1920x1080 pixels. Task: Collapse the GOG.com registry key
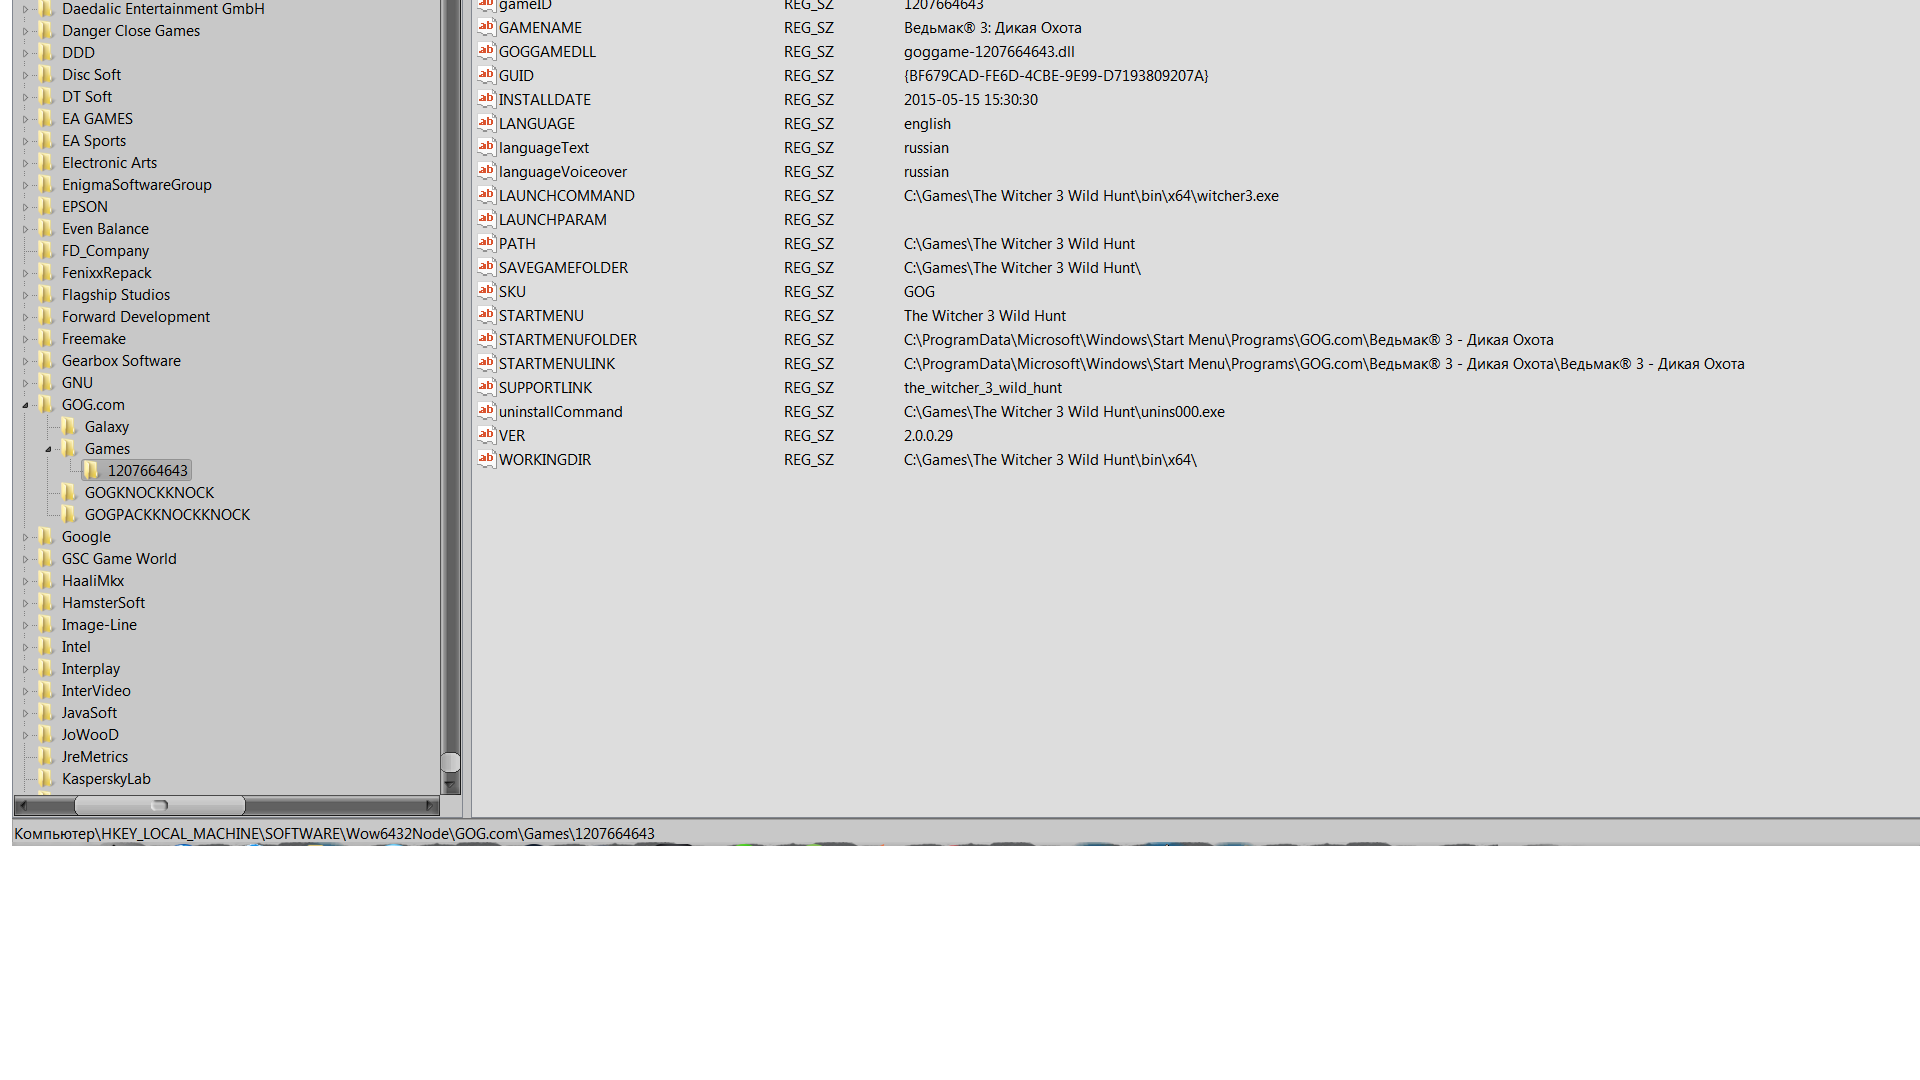(25, 405)
